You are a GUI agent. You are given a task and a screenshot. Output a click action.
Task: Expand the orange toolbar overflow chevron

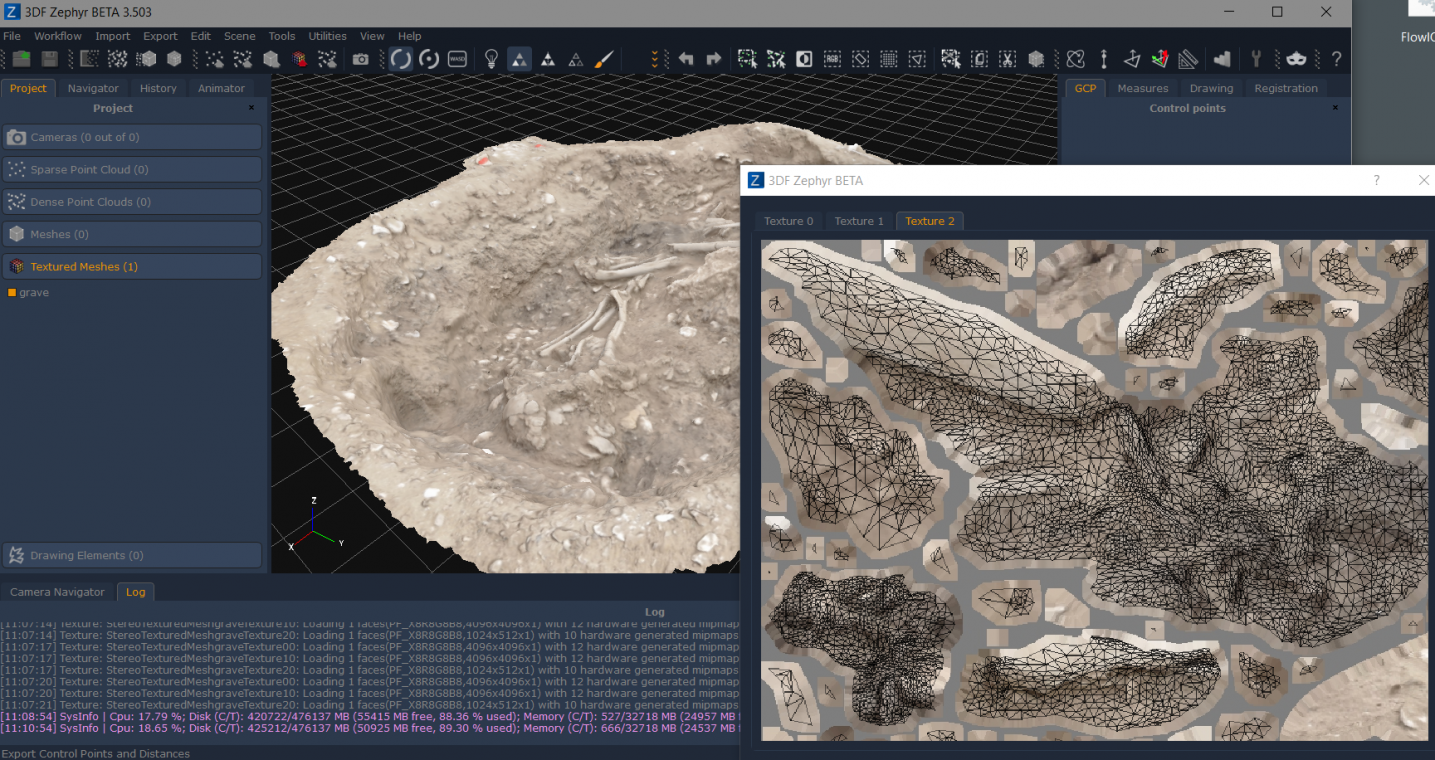click(x=655, y=59)
